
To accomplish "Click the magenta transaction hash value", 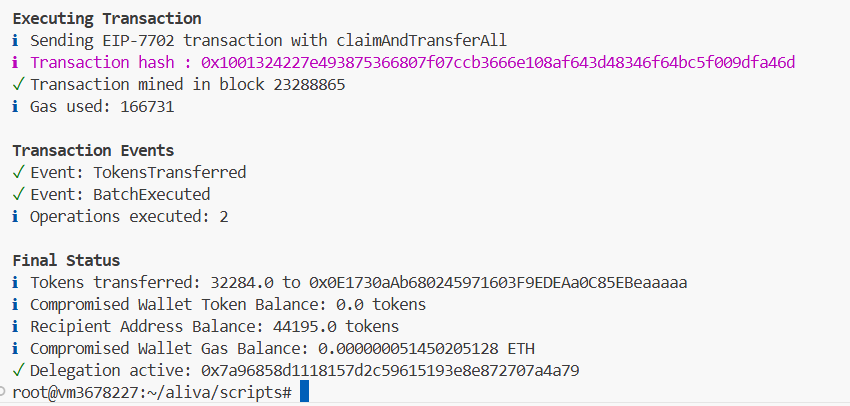I will [498, 63].
